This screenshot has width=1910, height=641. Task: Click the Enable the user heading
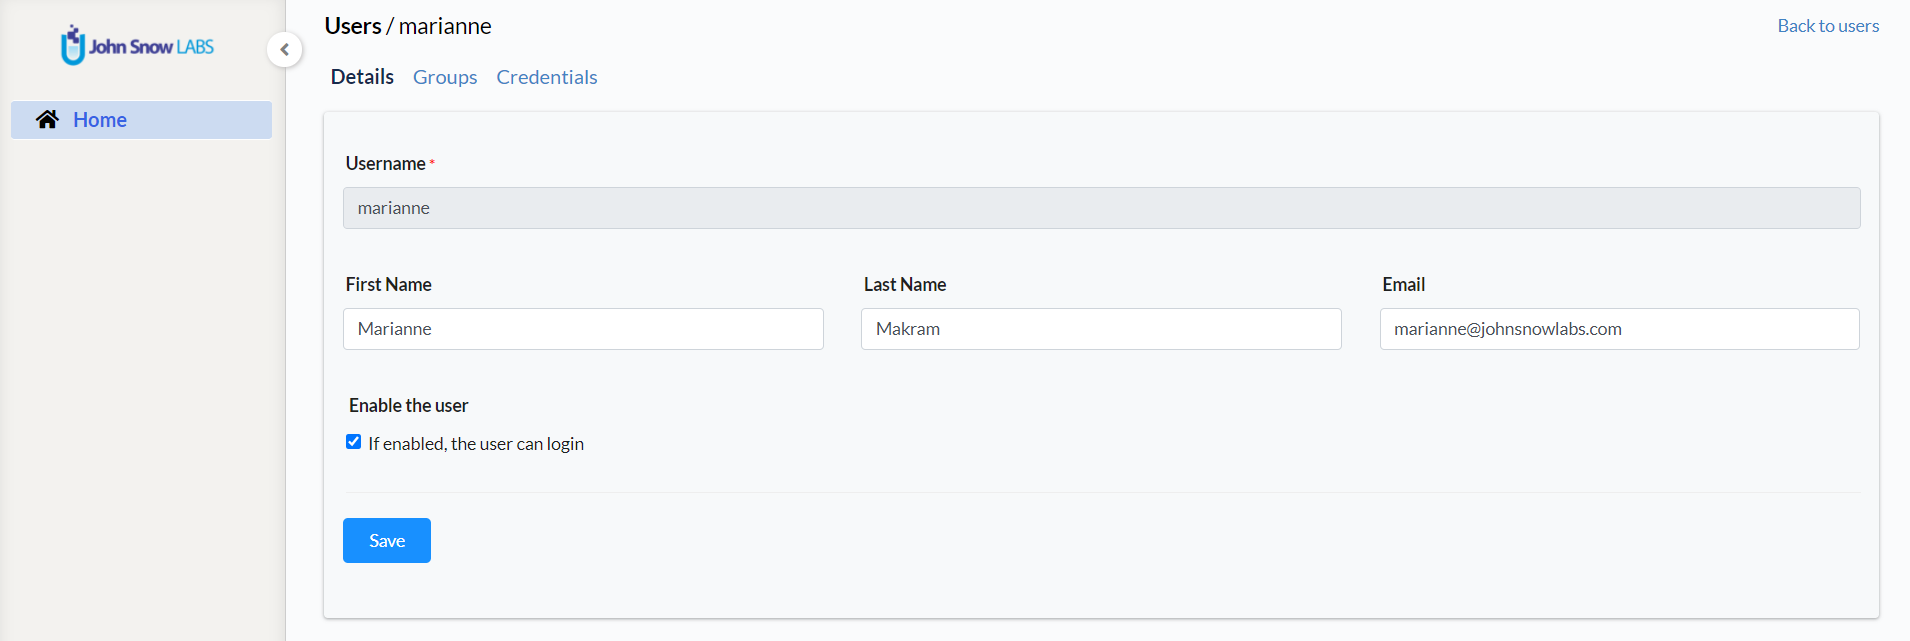coord(408,406)
